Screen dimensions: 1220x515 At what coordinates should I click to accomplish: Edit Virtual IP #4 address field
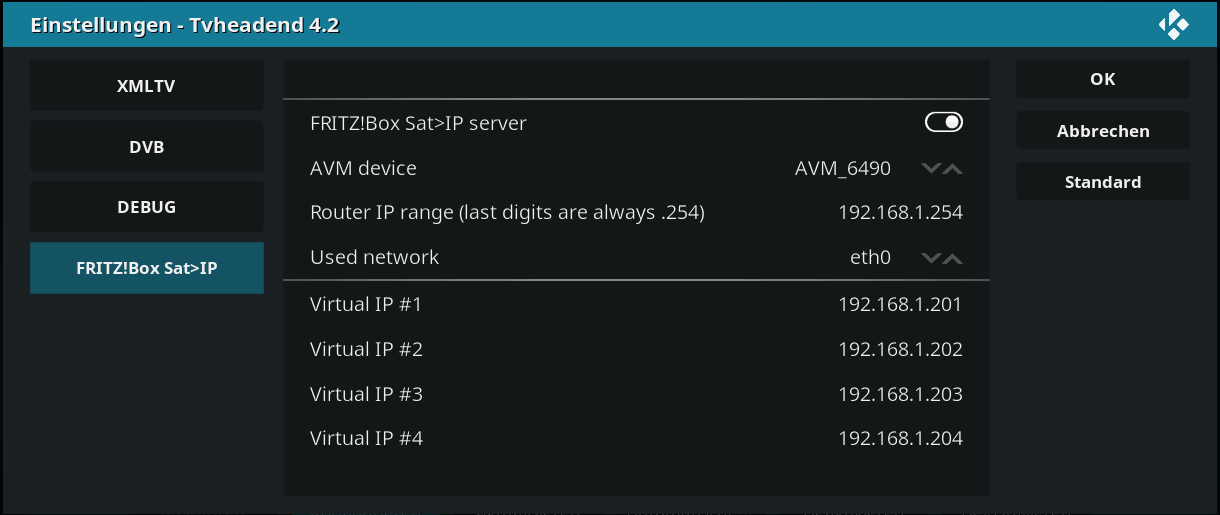(637, 438)
